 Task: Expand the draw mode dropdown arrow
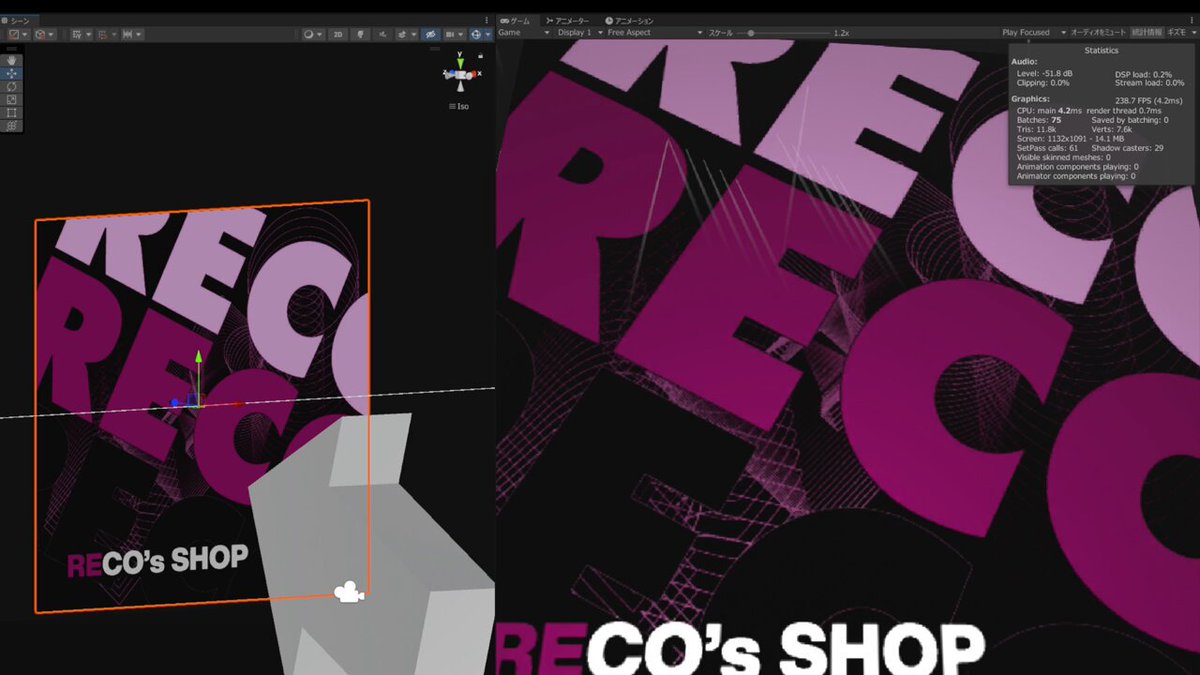click(319, 34)
